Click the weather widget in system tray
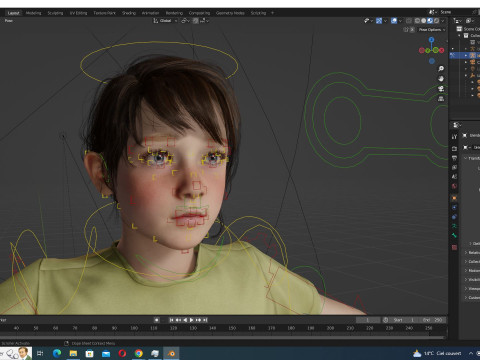This screenshot has width=480, height=360. (x=437, y=353)
